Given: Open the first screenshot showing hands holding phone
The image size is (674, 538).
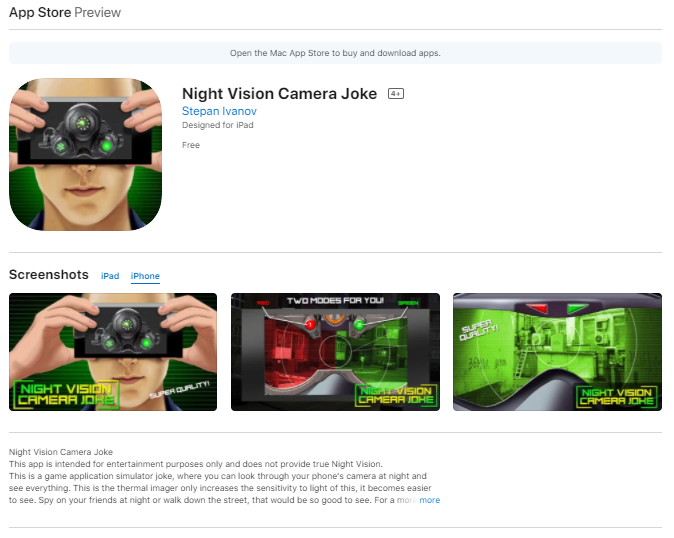Looking at the screenshot, I should pyautogui.click(x=113, y=352).
